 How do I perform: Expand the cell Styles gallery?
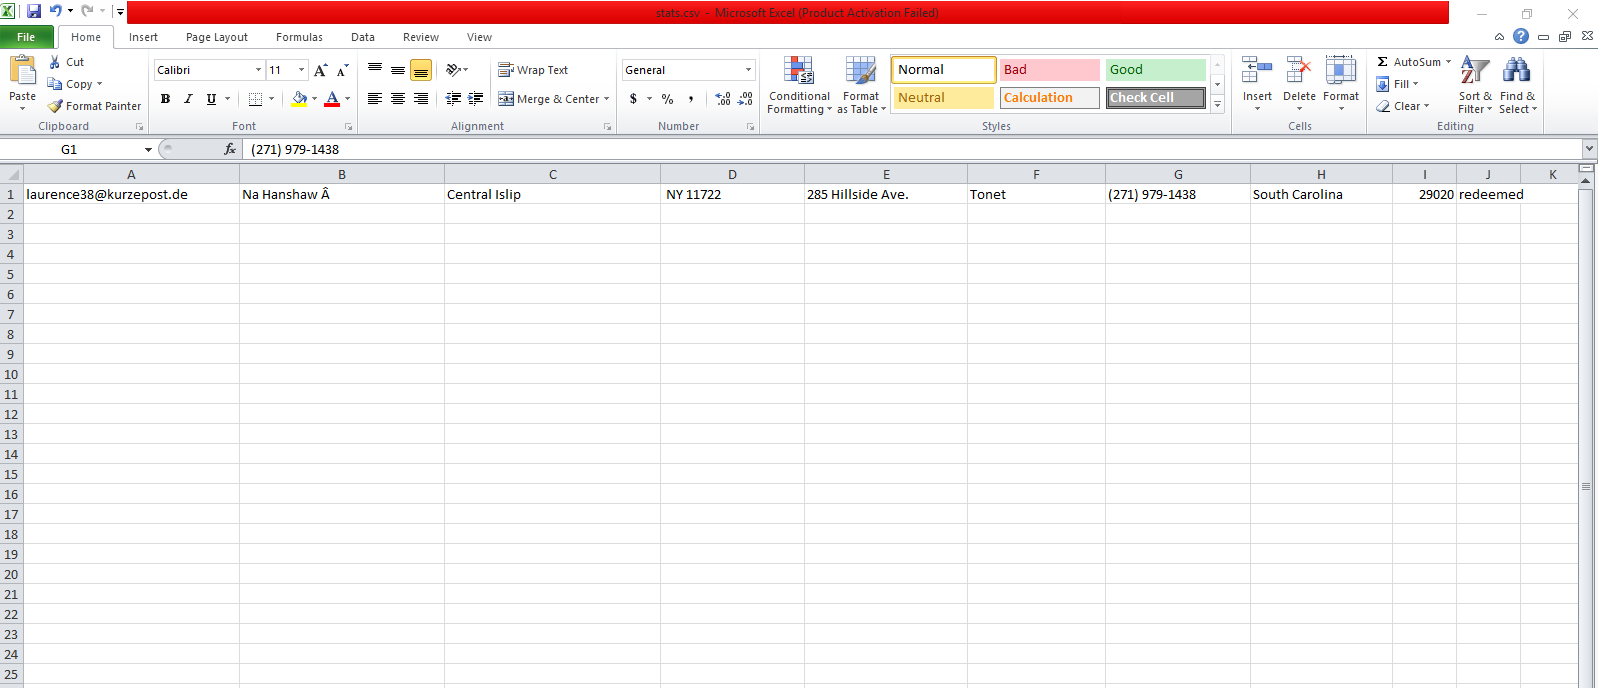1217,104
